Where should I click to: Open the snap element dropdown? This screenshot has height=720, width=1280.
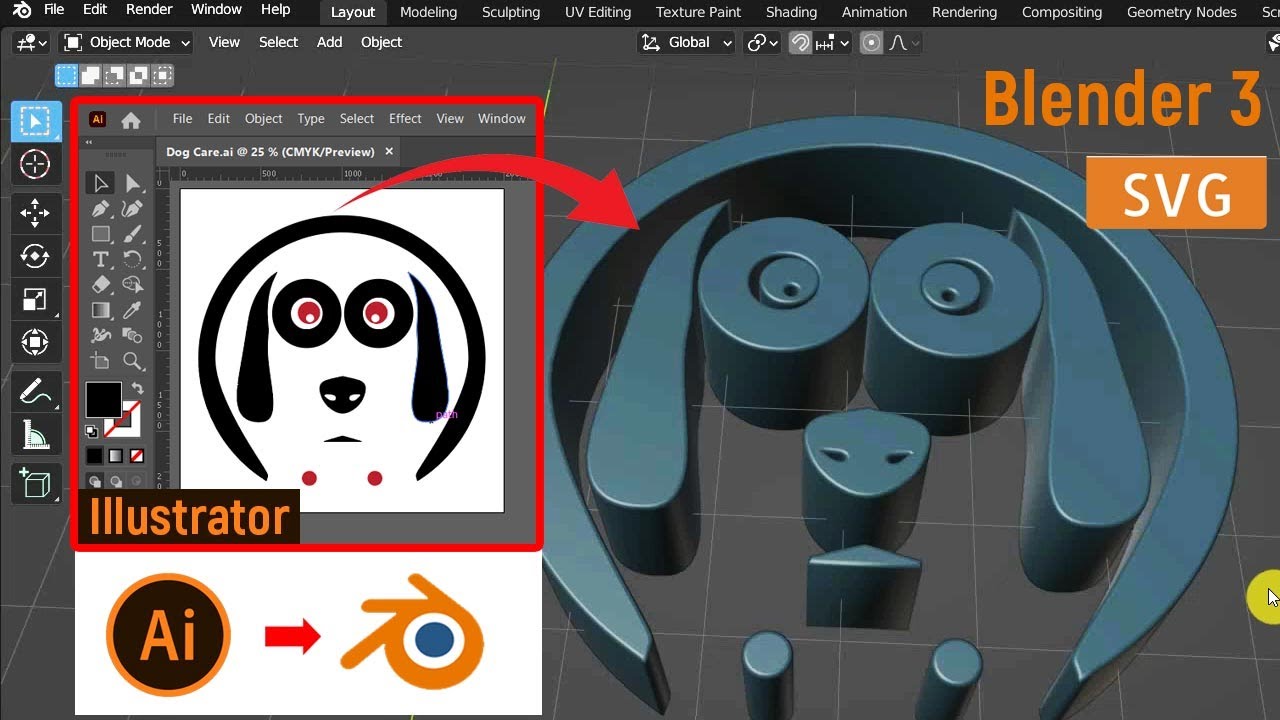(832, 42)
